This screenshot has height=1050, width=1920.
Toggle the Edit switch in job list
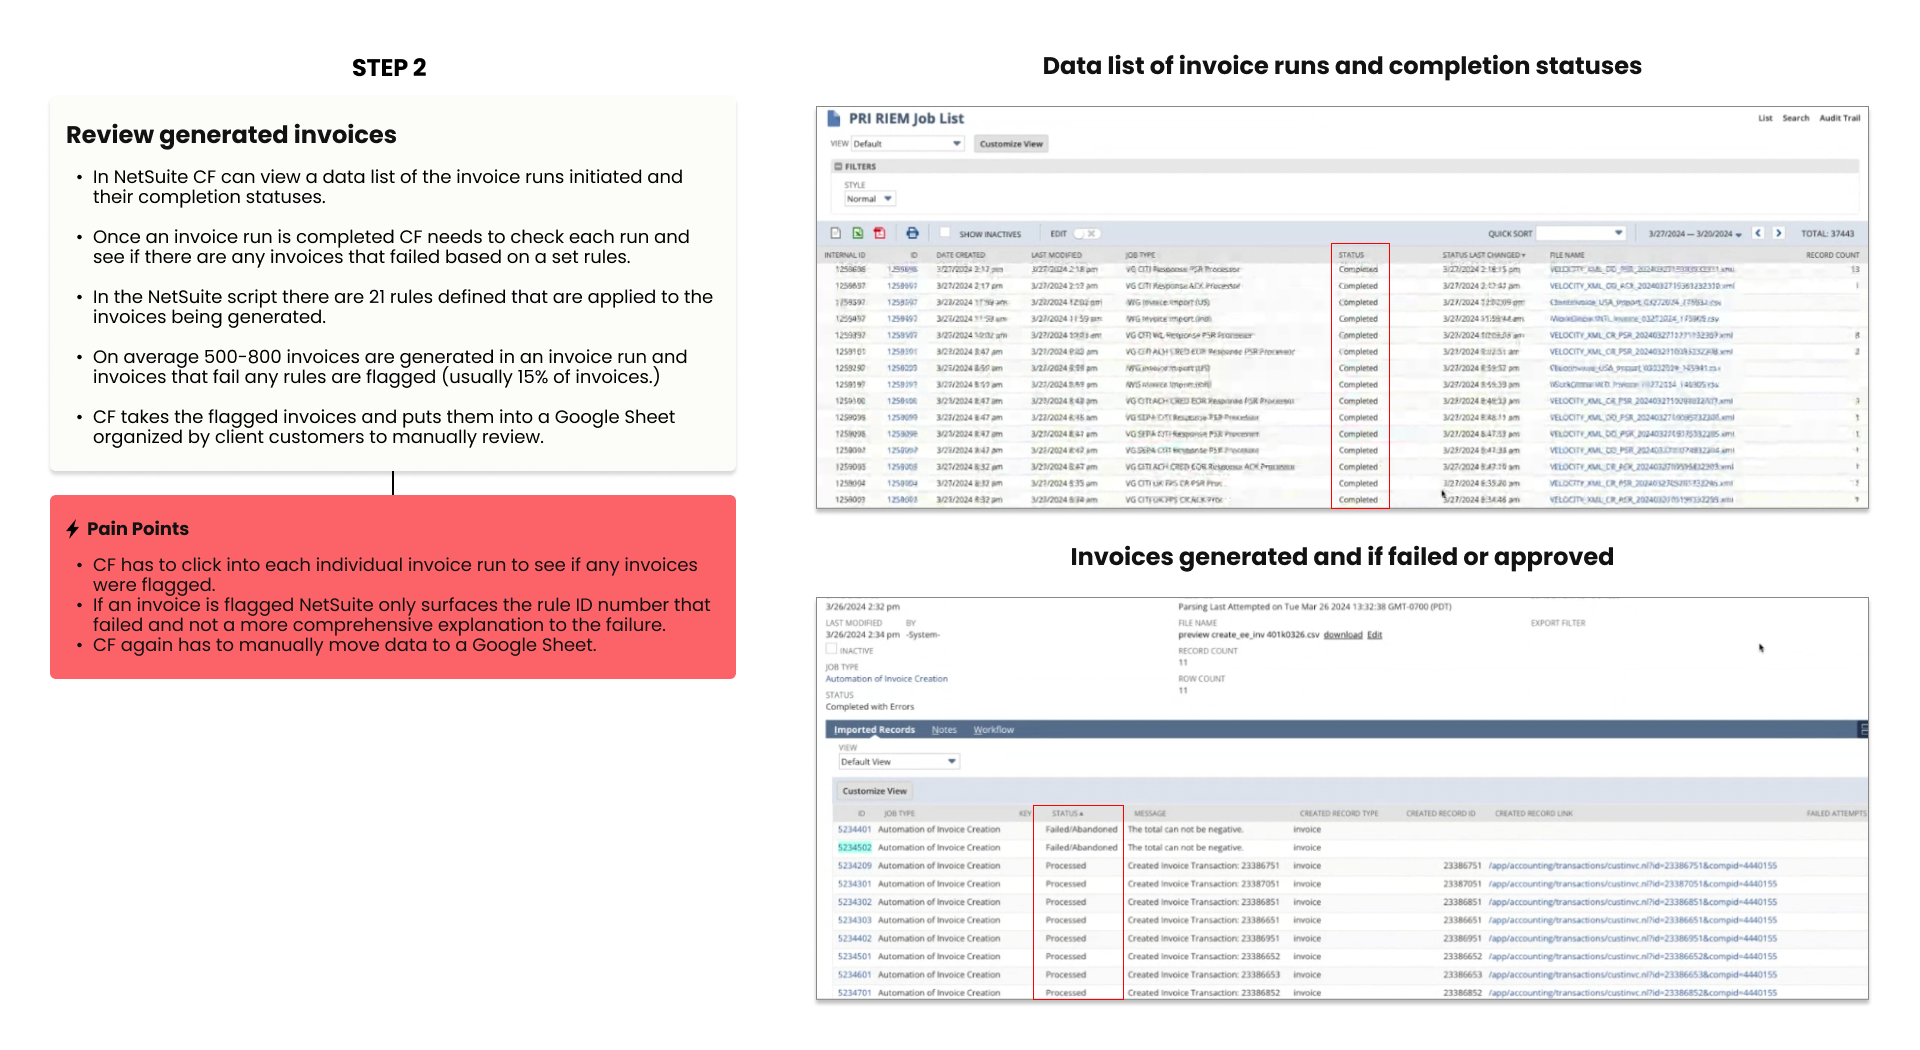coord(1086,234)
